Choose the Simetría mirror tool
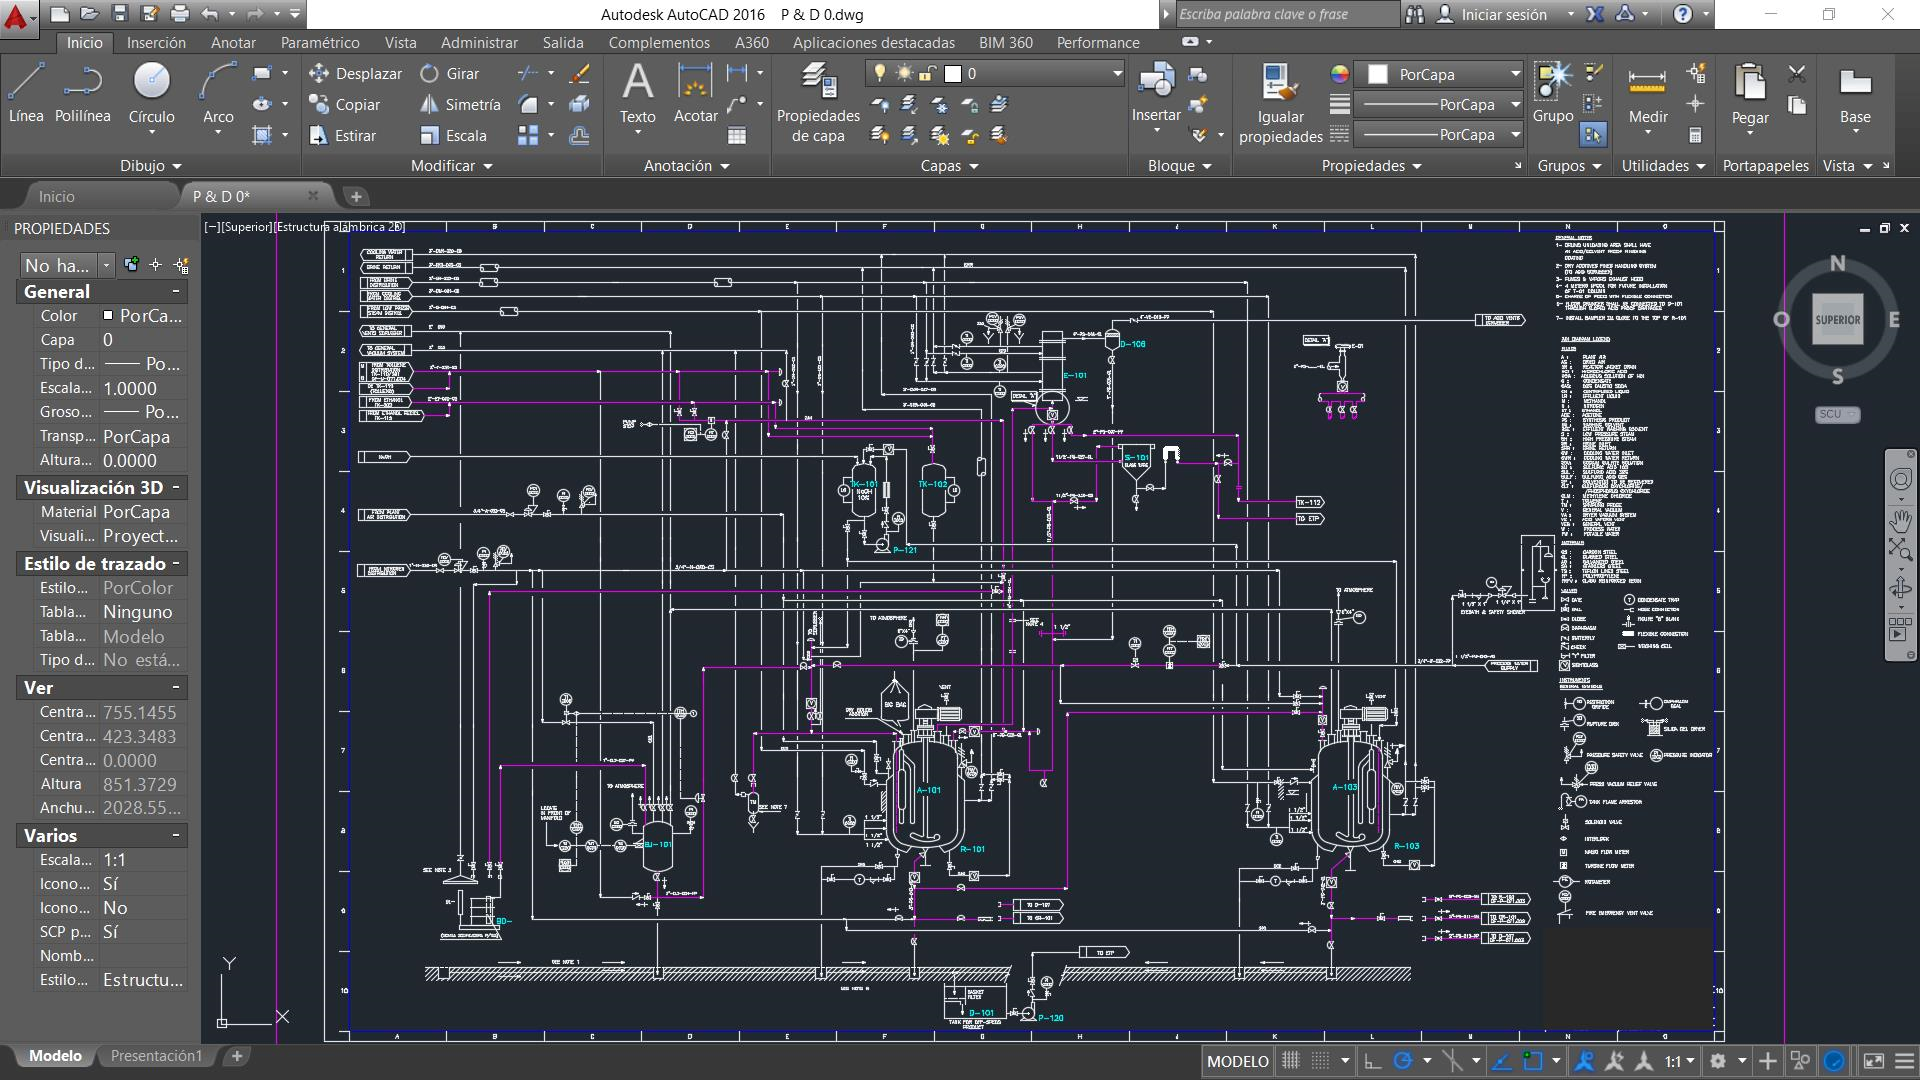 click(460, 104)
